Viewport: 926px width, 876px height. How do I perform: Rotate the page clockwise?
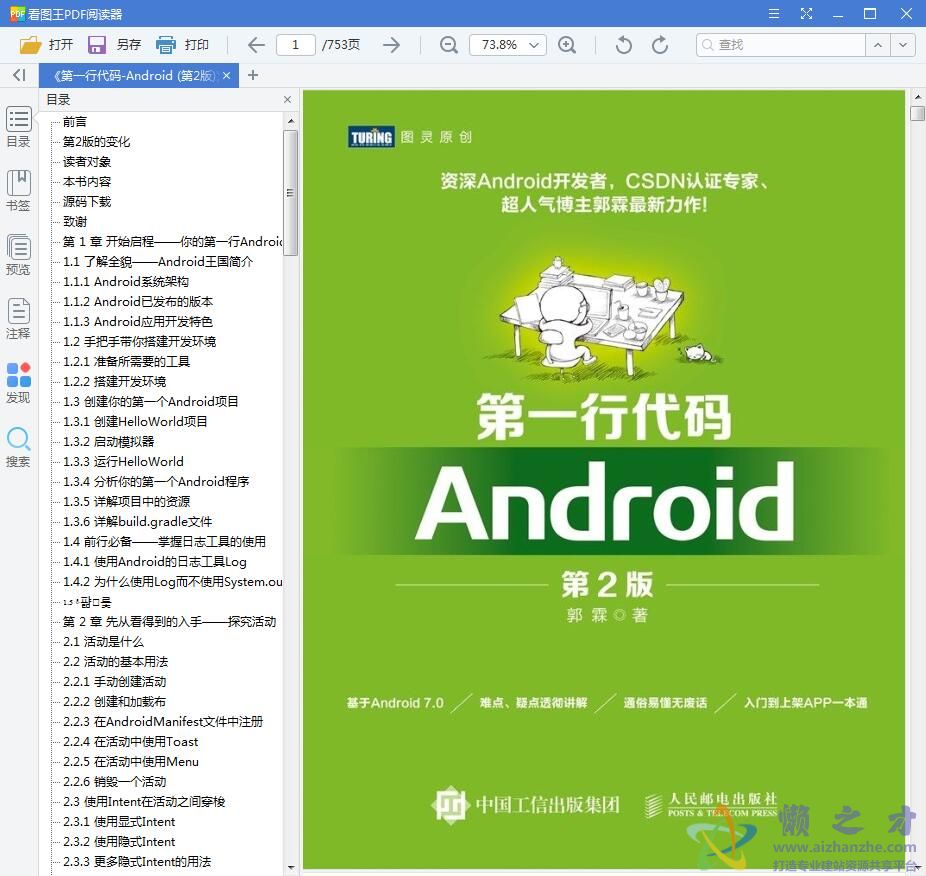pos(659,44)
